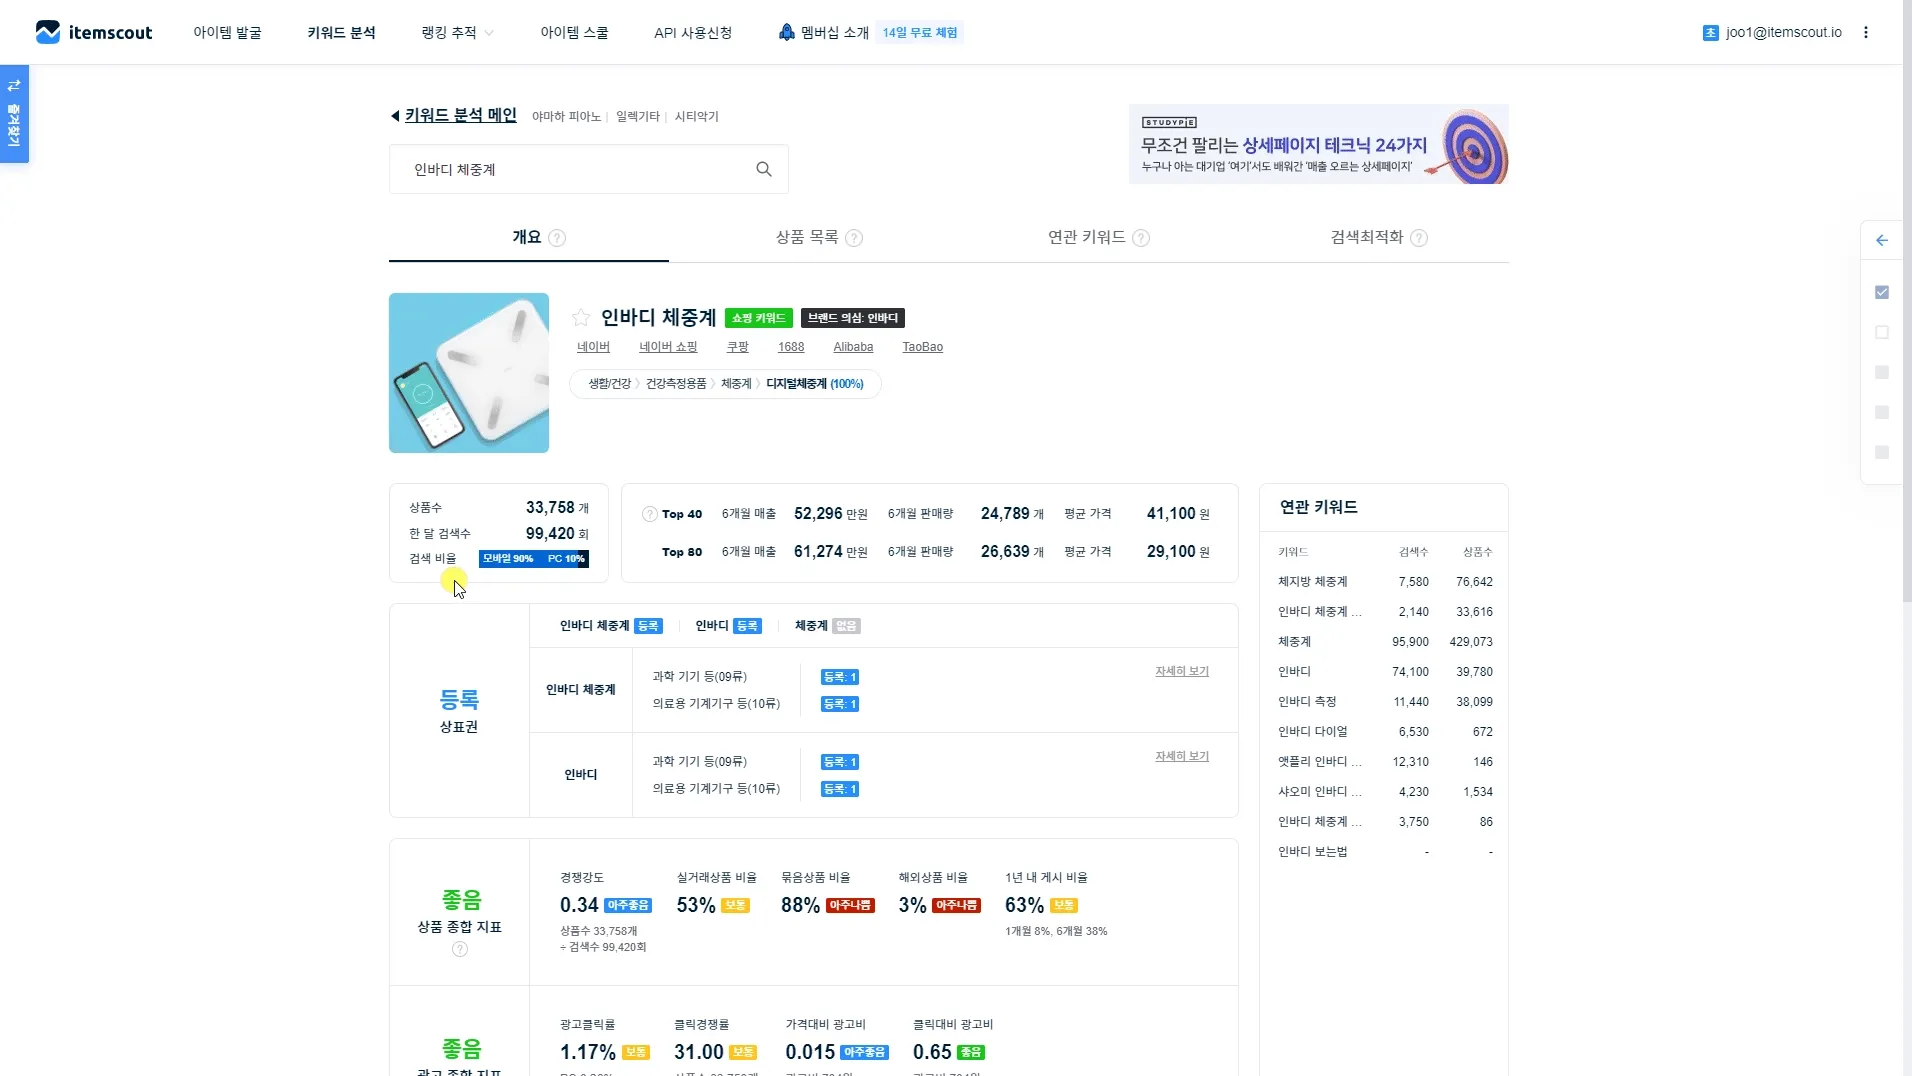Click the help icon beside 개요 tab
Viewport: 1912px width, 1076px height.
(x=557, y=238)
